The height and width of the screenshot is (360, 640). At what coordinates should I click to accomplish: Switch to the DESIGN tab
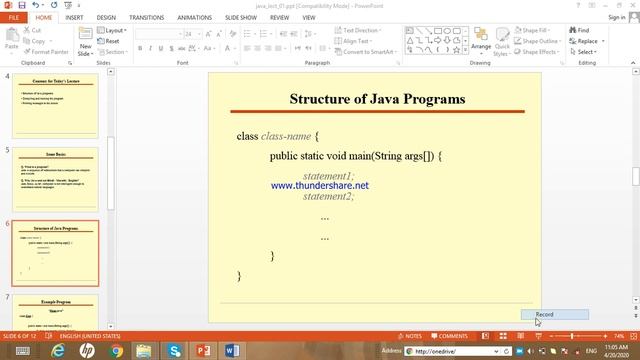click(106, 18)
